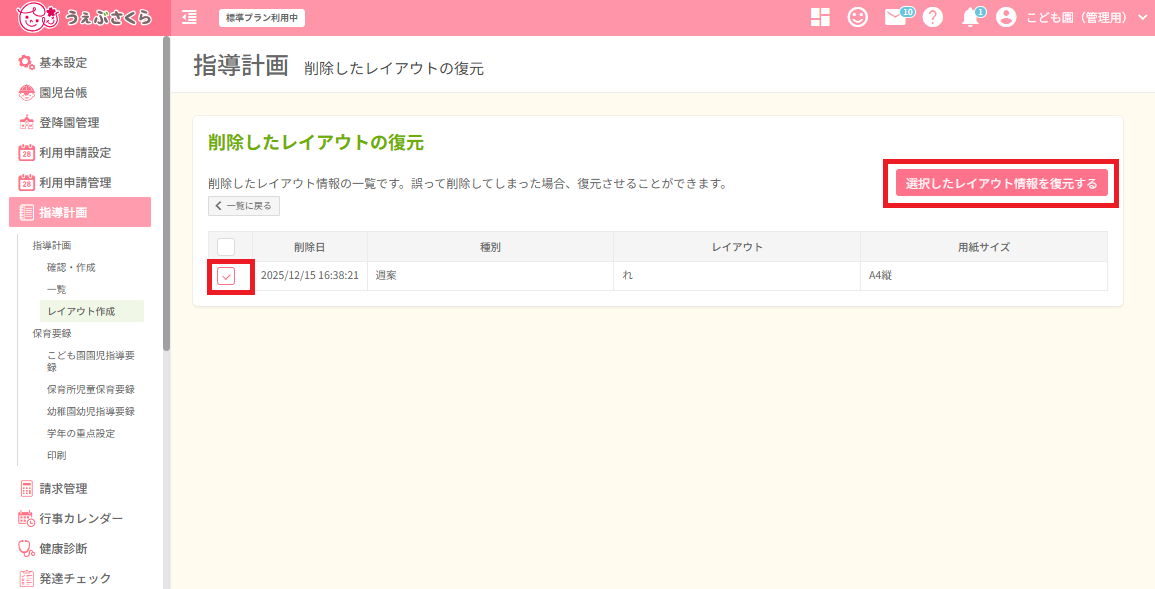Click the 請求管理 calculator icon
This screenshot has height=589, width=1155.
pyautogui.click(x=27, y=488)
